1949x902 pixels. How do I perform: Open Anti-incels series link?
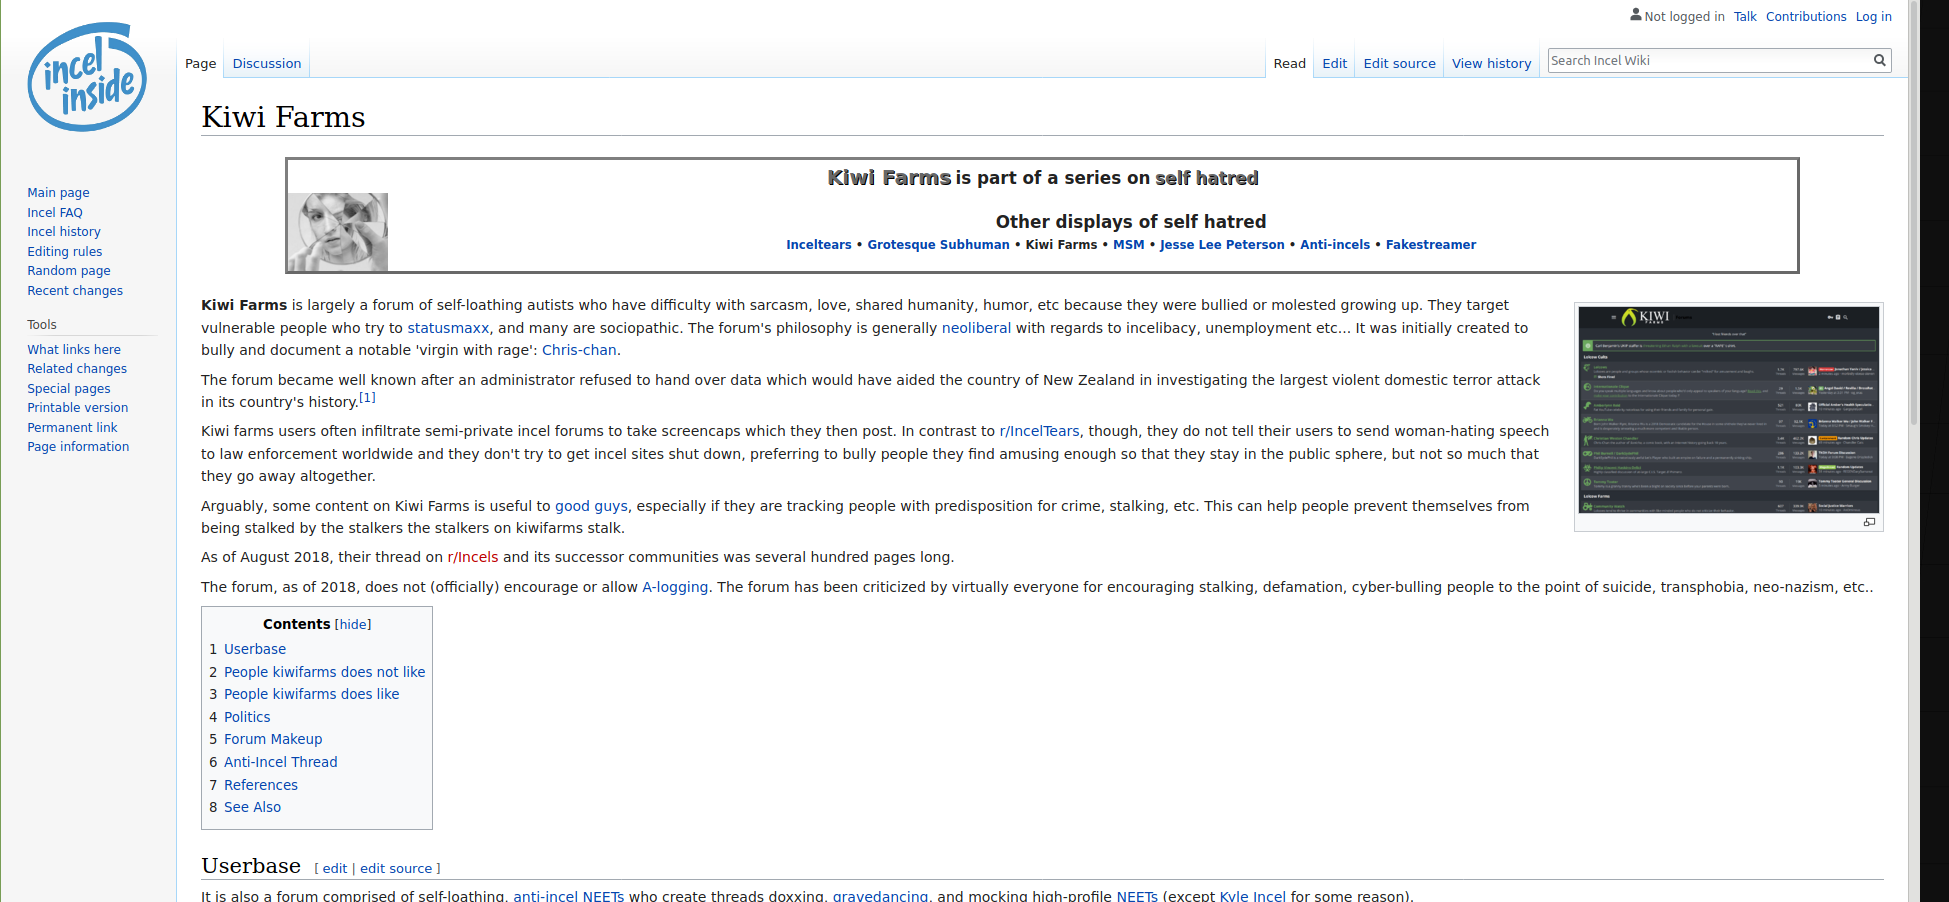point(1335,245)
